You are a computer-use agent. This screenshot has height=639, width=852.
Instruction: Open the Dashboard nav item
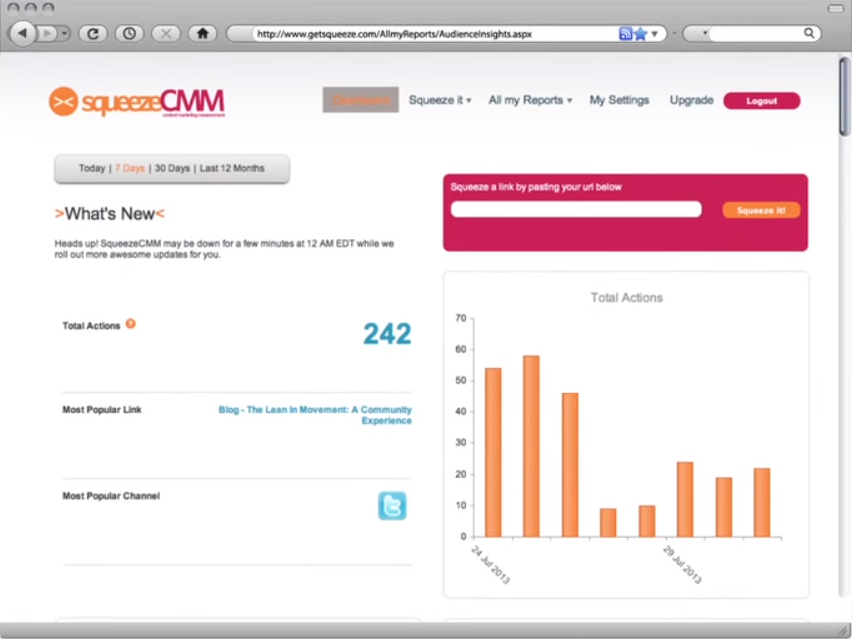click(x=361, y=100)
